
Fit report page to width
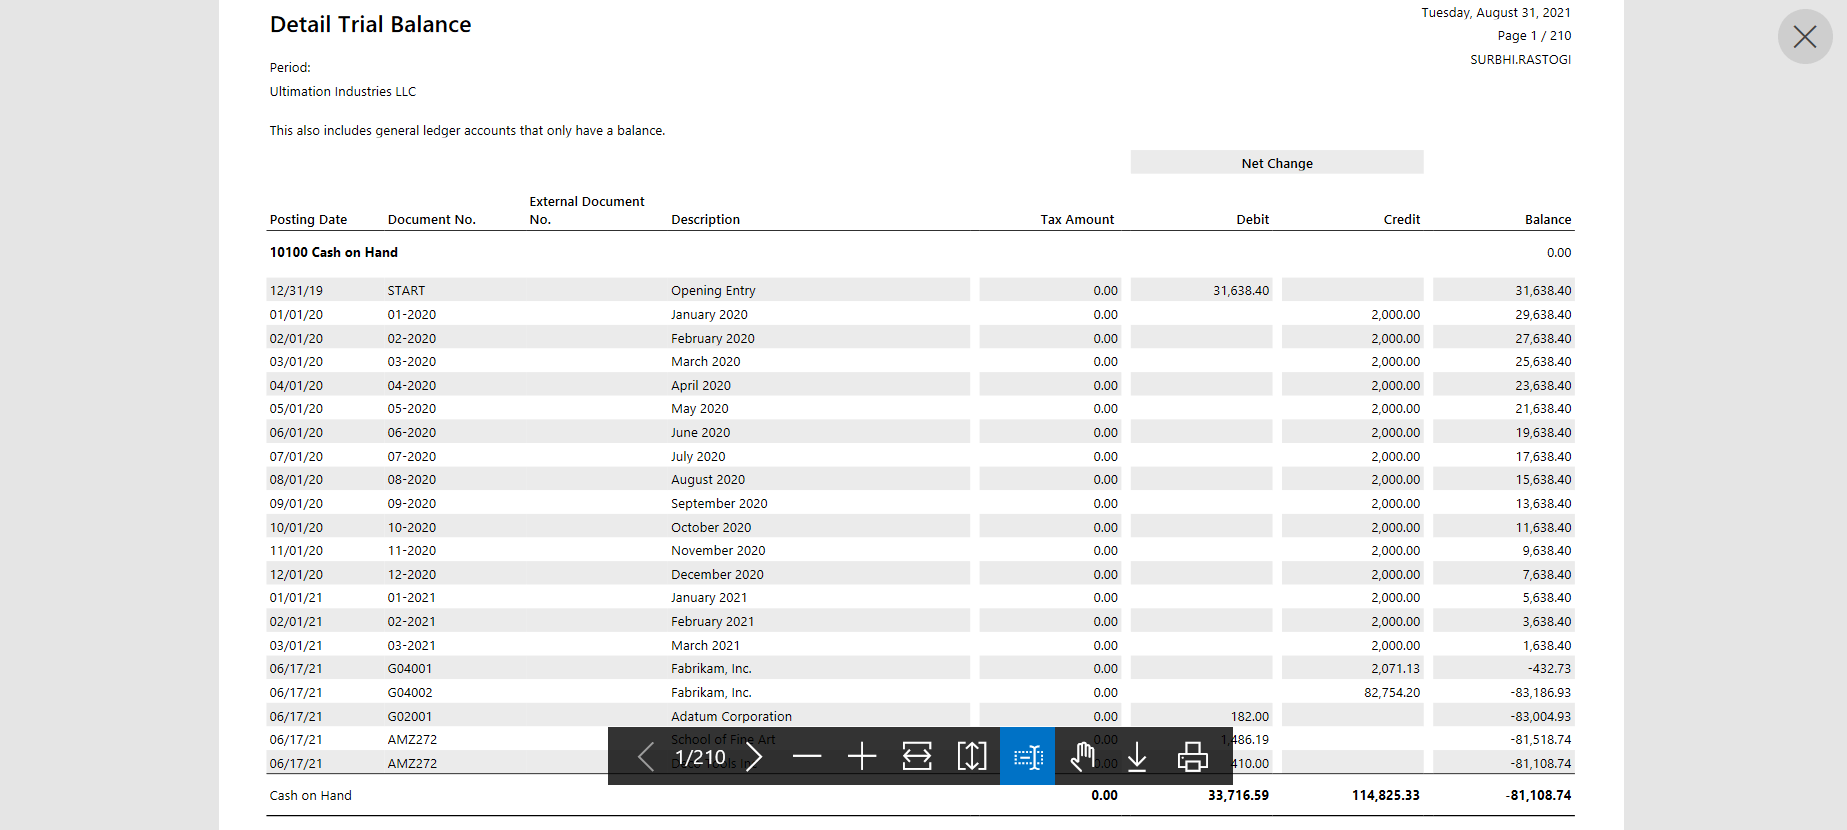917,757
